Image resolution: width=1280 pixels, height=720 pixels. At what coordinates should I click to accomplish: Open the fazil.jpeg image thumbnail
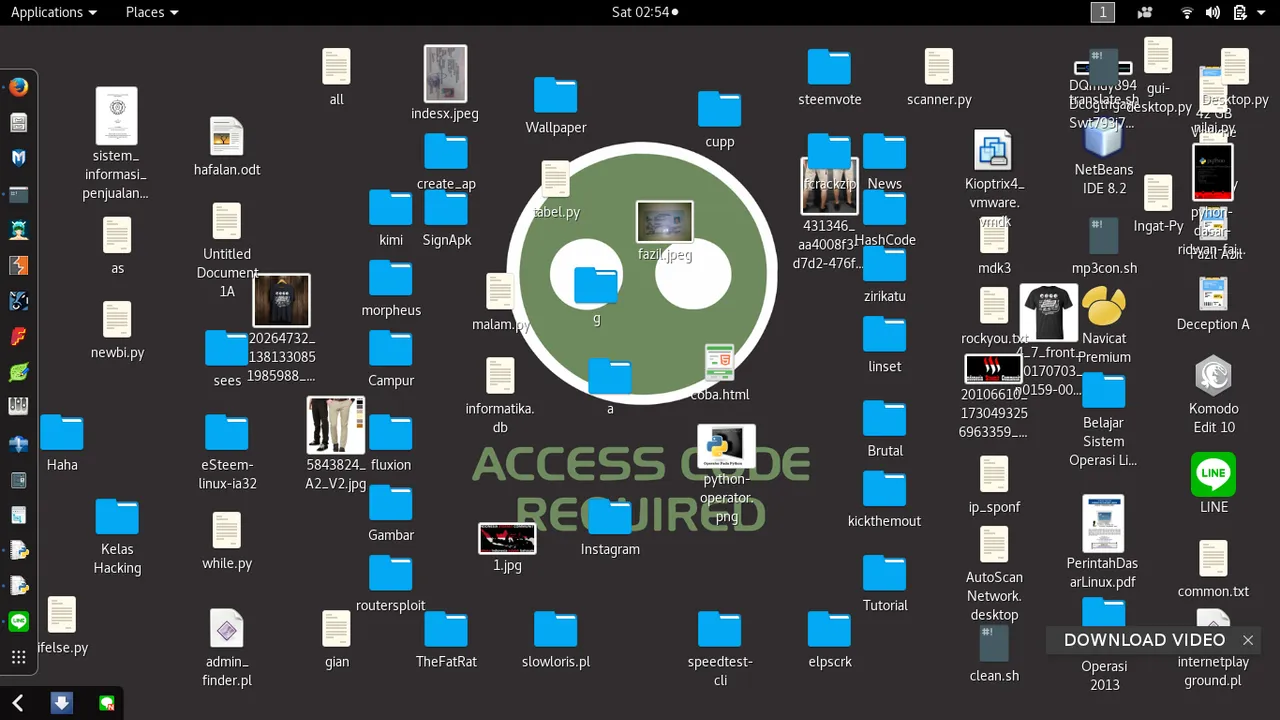(x=664, y=222)
